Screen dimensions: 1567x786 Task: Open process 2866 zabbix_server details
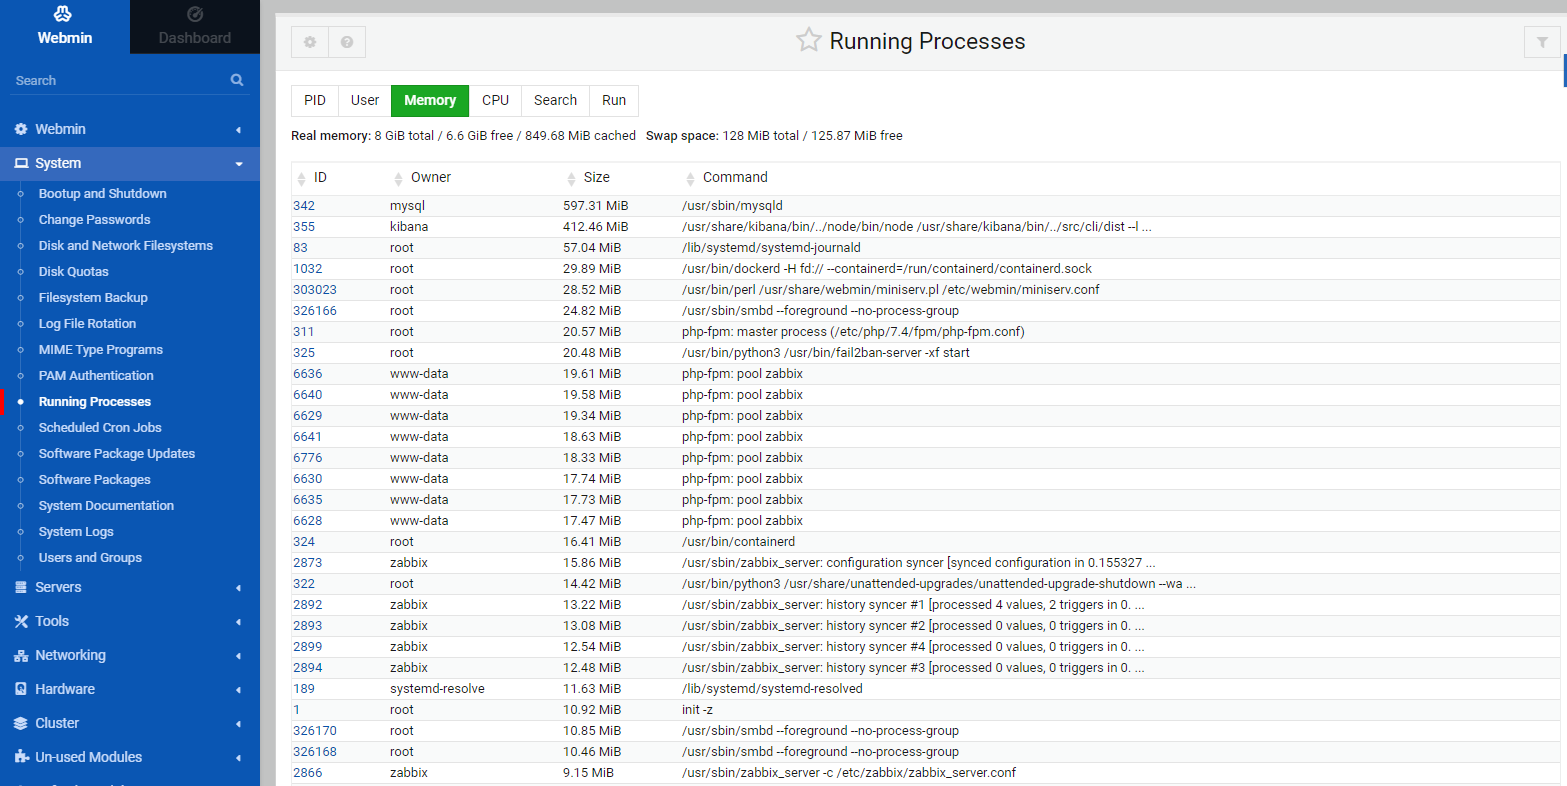pyautogui.click(x=308, y=772)
